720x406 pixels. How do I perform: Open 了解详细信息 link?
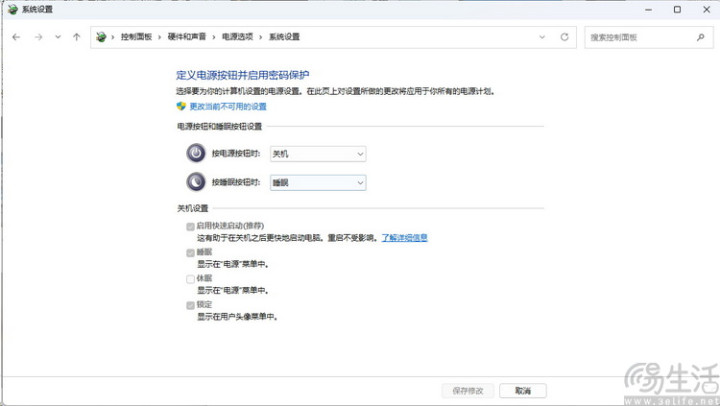pyautogui.click(x=405, y=238)
